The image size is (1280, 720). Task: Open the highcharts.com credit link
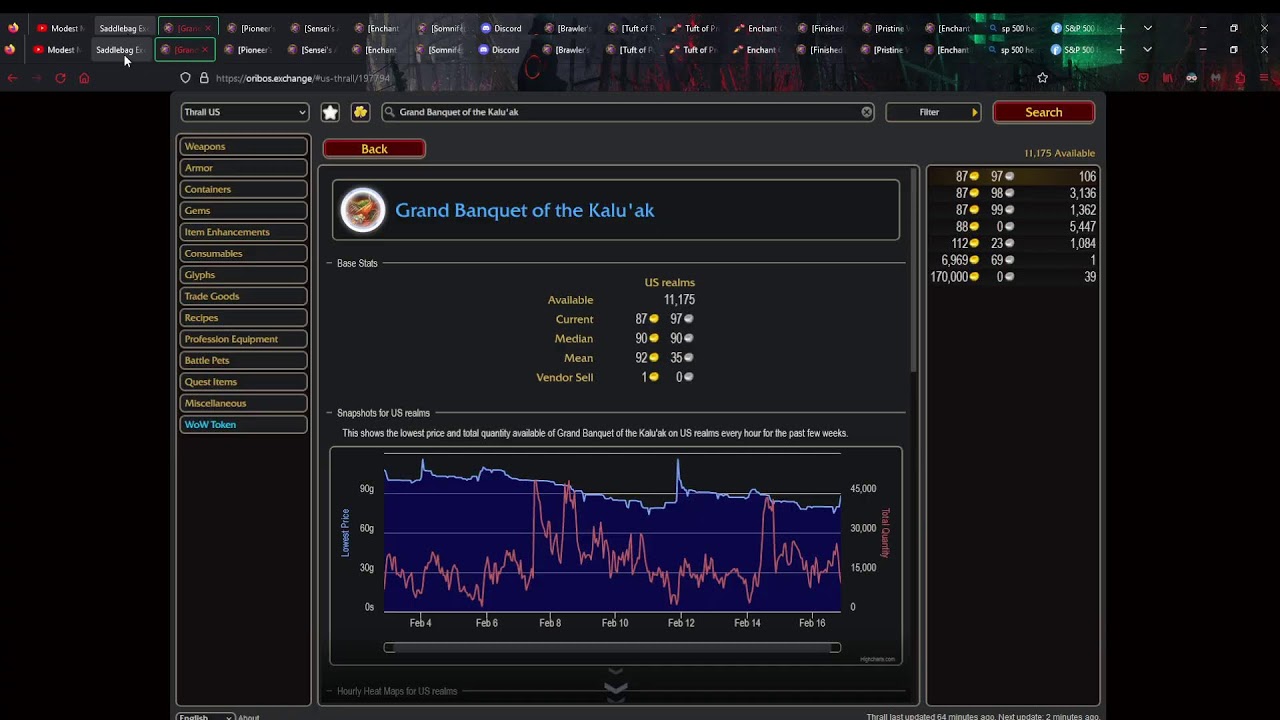[877, 659]
